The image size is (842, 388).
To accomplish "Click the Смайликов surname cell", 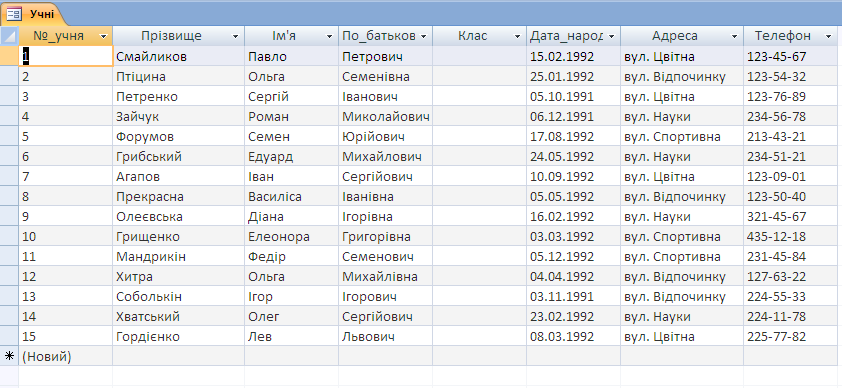I will [178, 56].
